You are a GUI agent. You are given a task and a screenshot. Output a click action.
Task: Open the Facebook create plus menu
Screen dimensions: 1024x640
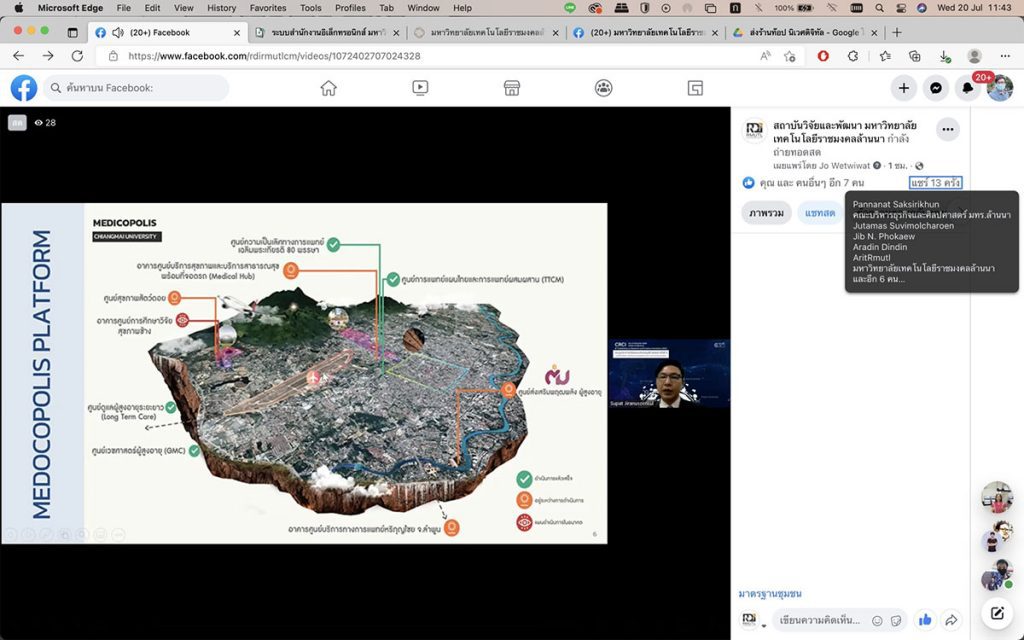[903, 88]
